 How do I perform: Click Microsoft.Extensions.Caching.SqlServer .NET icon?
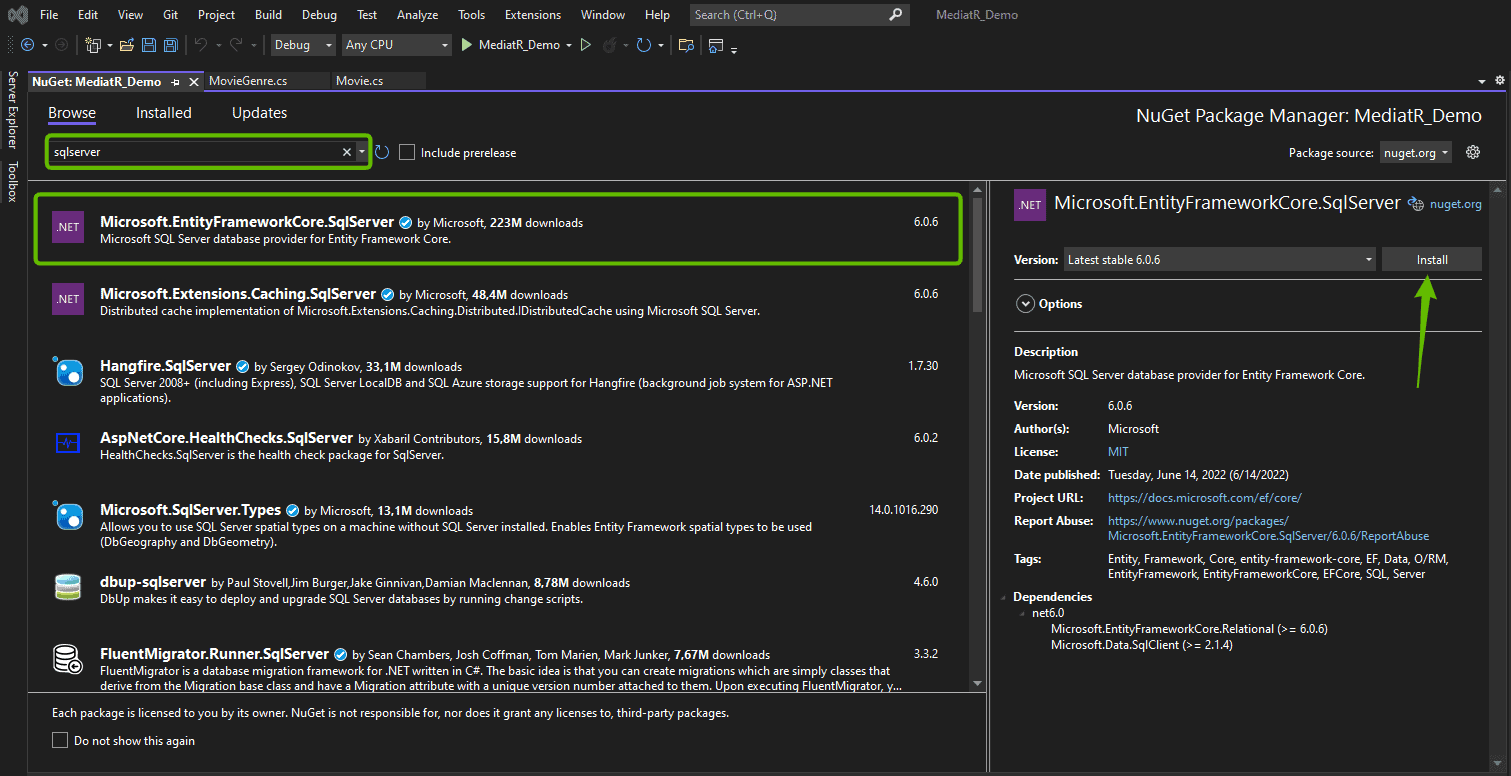[x=68, y=299]
